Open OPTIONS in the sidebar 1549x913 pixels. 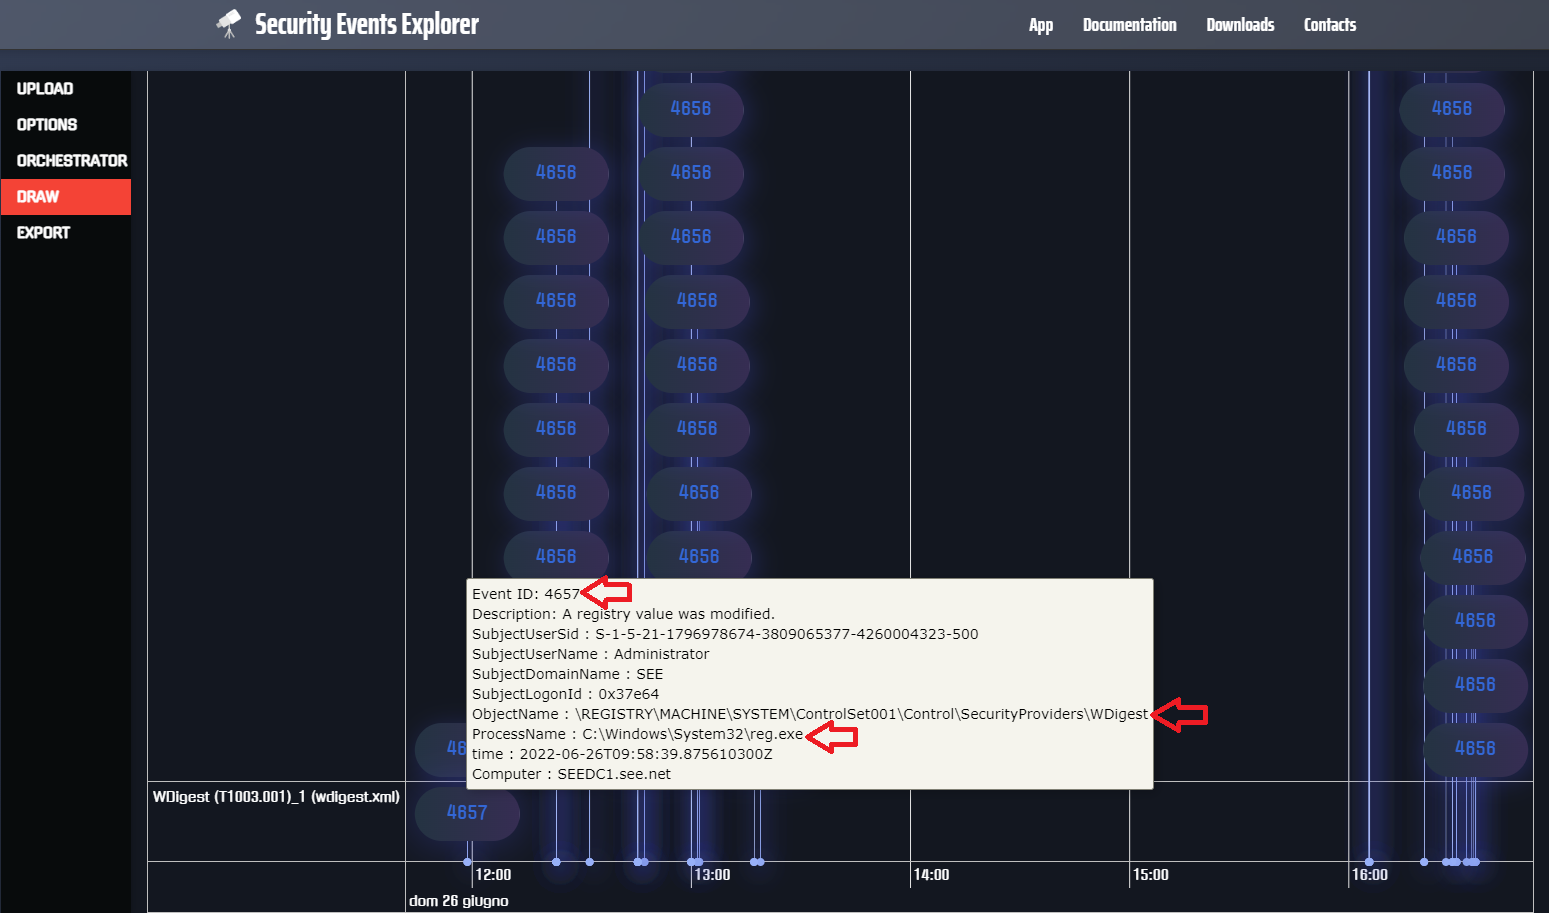tap(66, 125)
